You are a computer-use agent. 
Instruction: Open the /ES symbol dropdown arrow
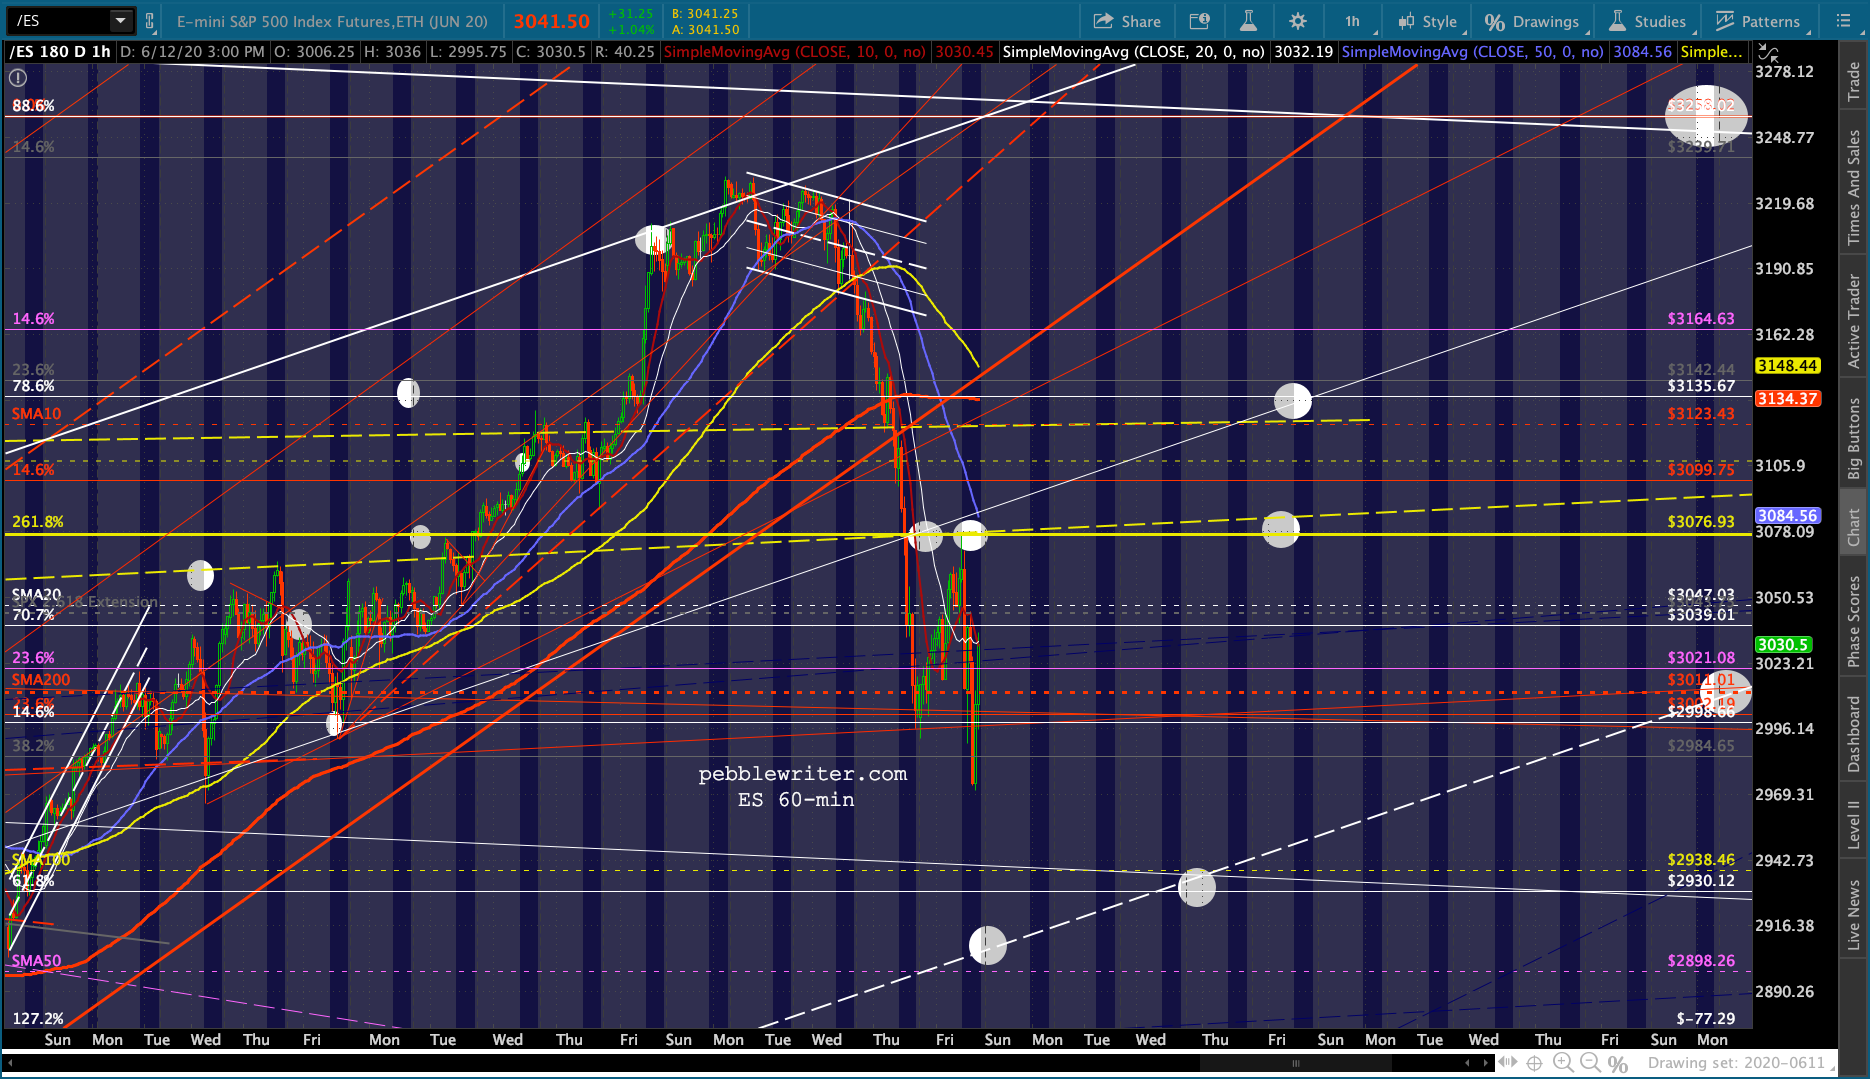(120, 21)
